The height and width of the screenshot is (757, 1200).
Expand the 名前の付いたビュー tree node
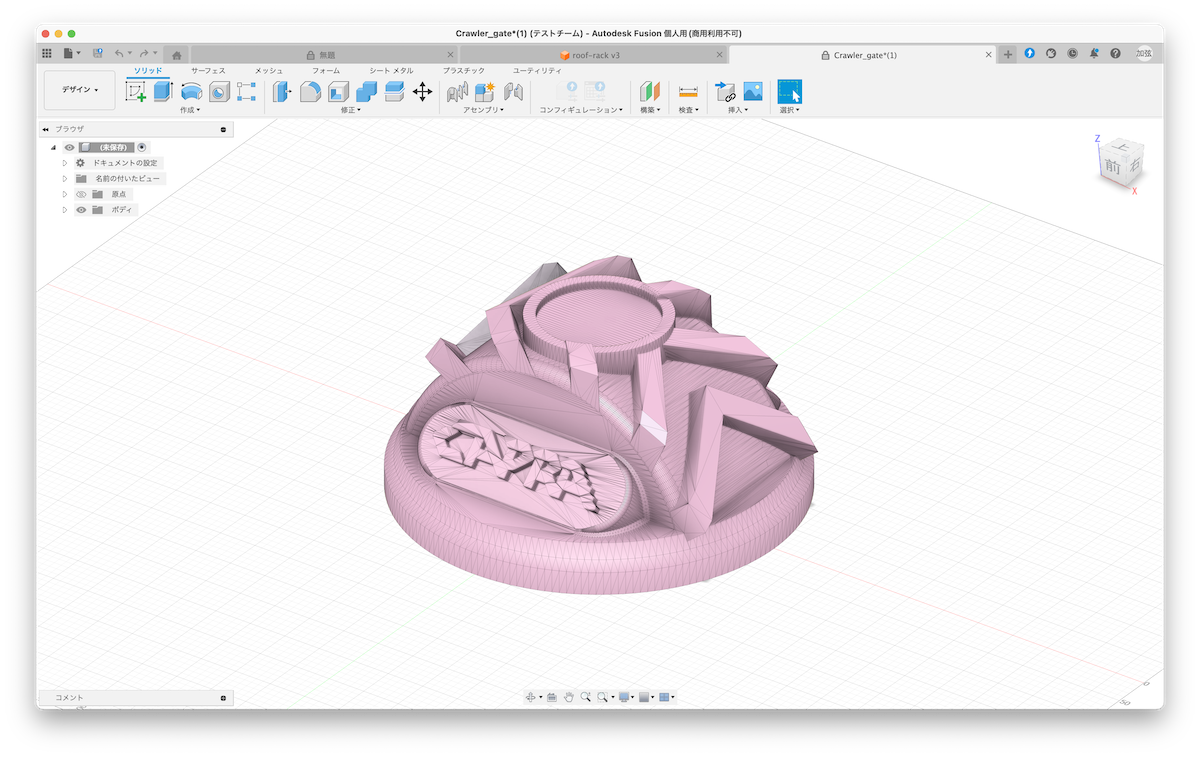click(x=65, y=178)
